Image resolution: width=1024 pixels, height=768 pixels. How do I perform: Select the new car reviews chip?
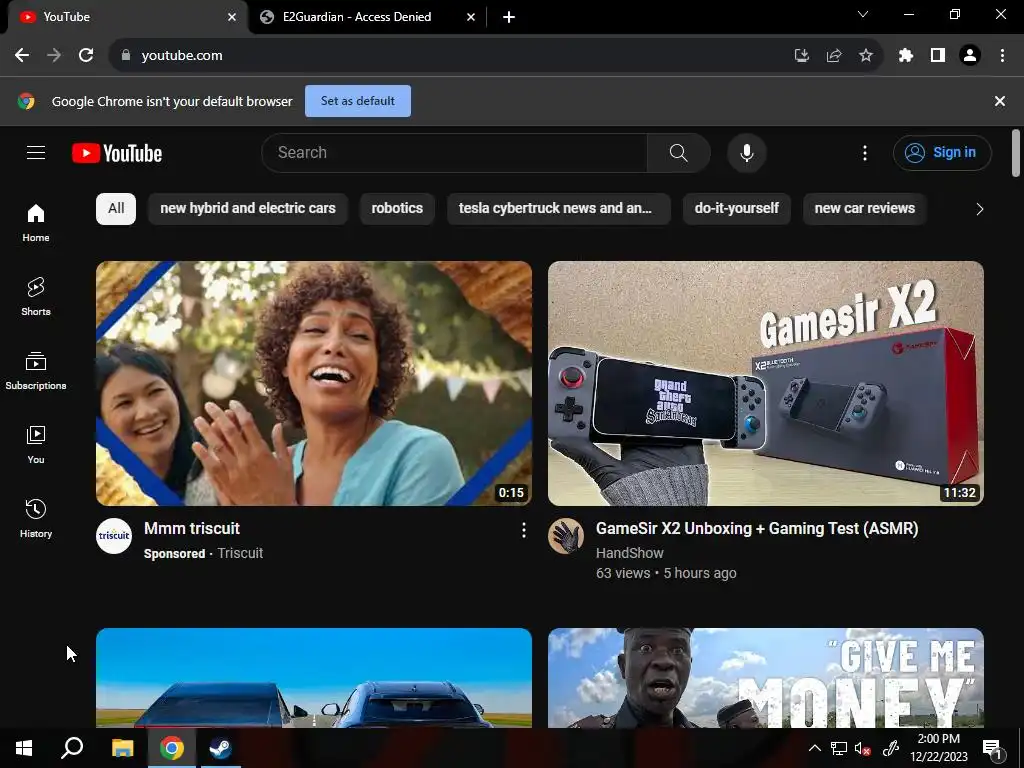coord(865,208)
